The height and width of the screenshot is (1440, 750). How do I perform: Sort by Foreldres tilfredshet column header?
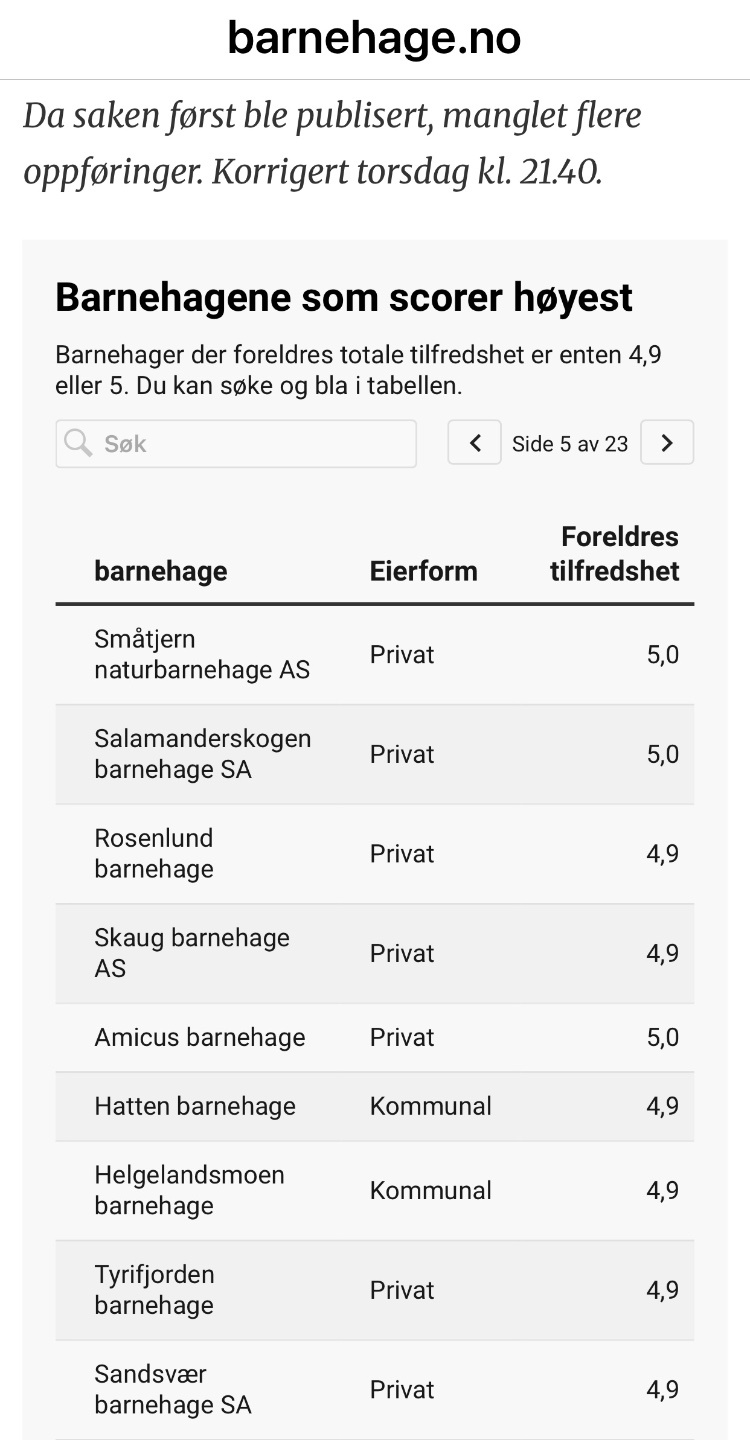[x=614, y=554]
